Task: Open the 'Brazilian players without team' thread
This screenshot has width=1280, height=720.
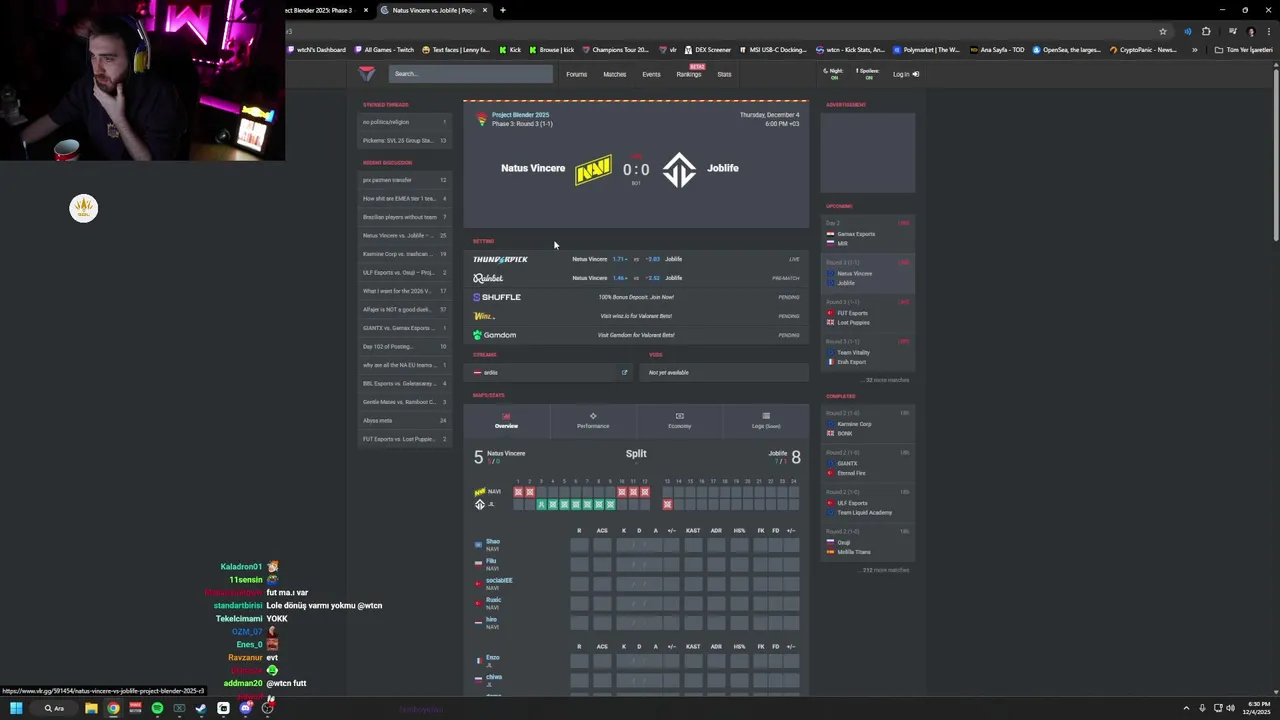Action: point(405,217)
